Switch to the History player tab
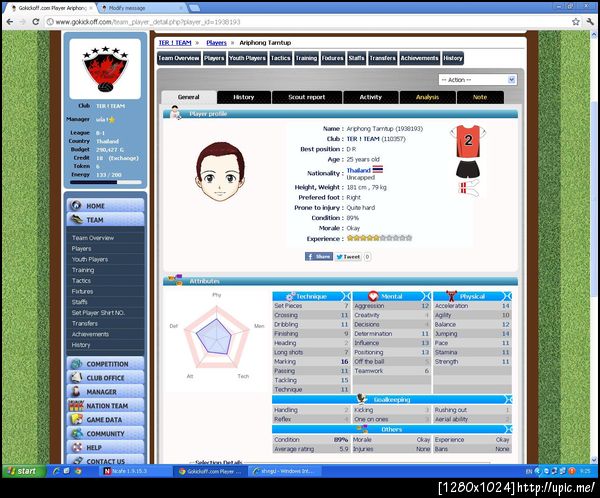 244,97
